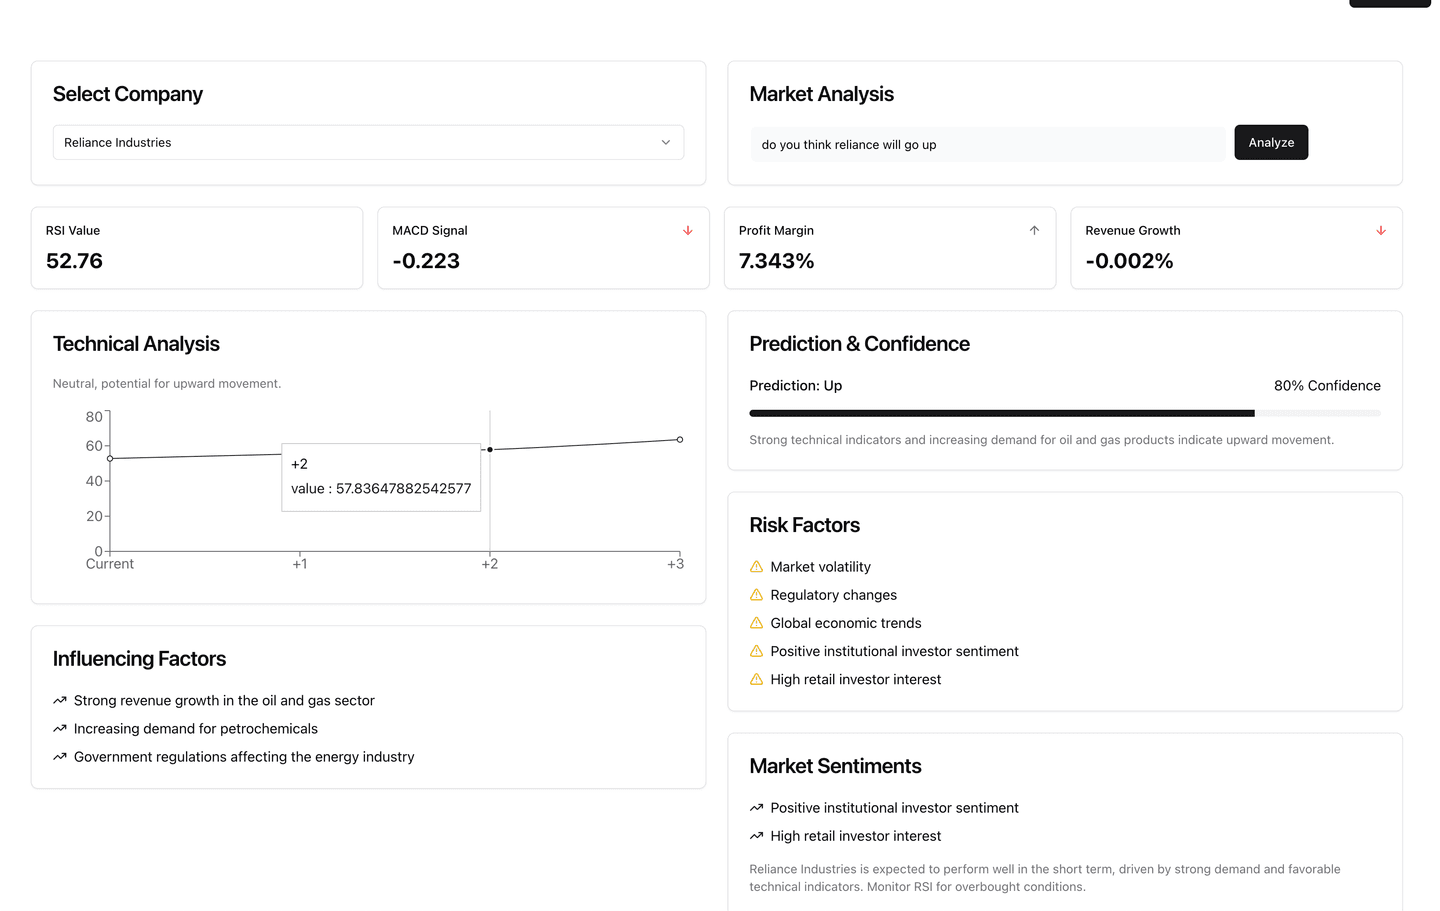Image resolution: width=1440 pixels, height=911 pixels.
Task: Click the Current data point on chart
Action: [110, 459]
